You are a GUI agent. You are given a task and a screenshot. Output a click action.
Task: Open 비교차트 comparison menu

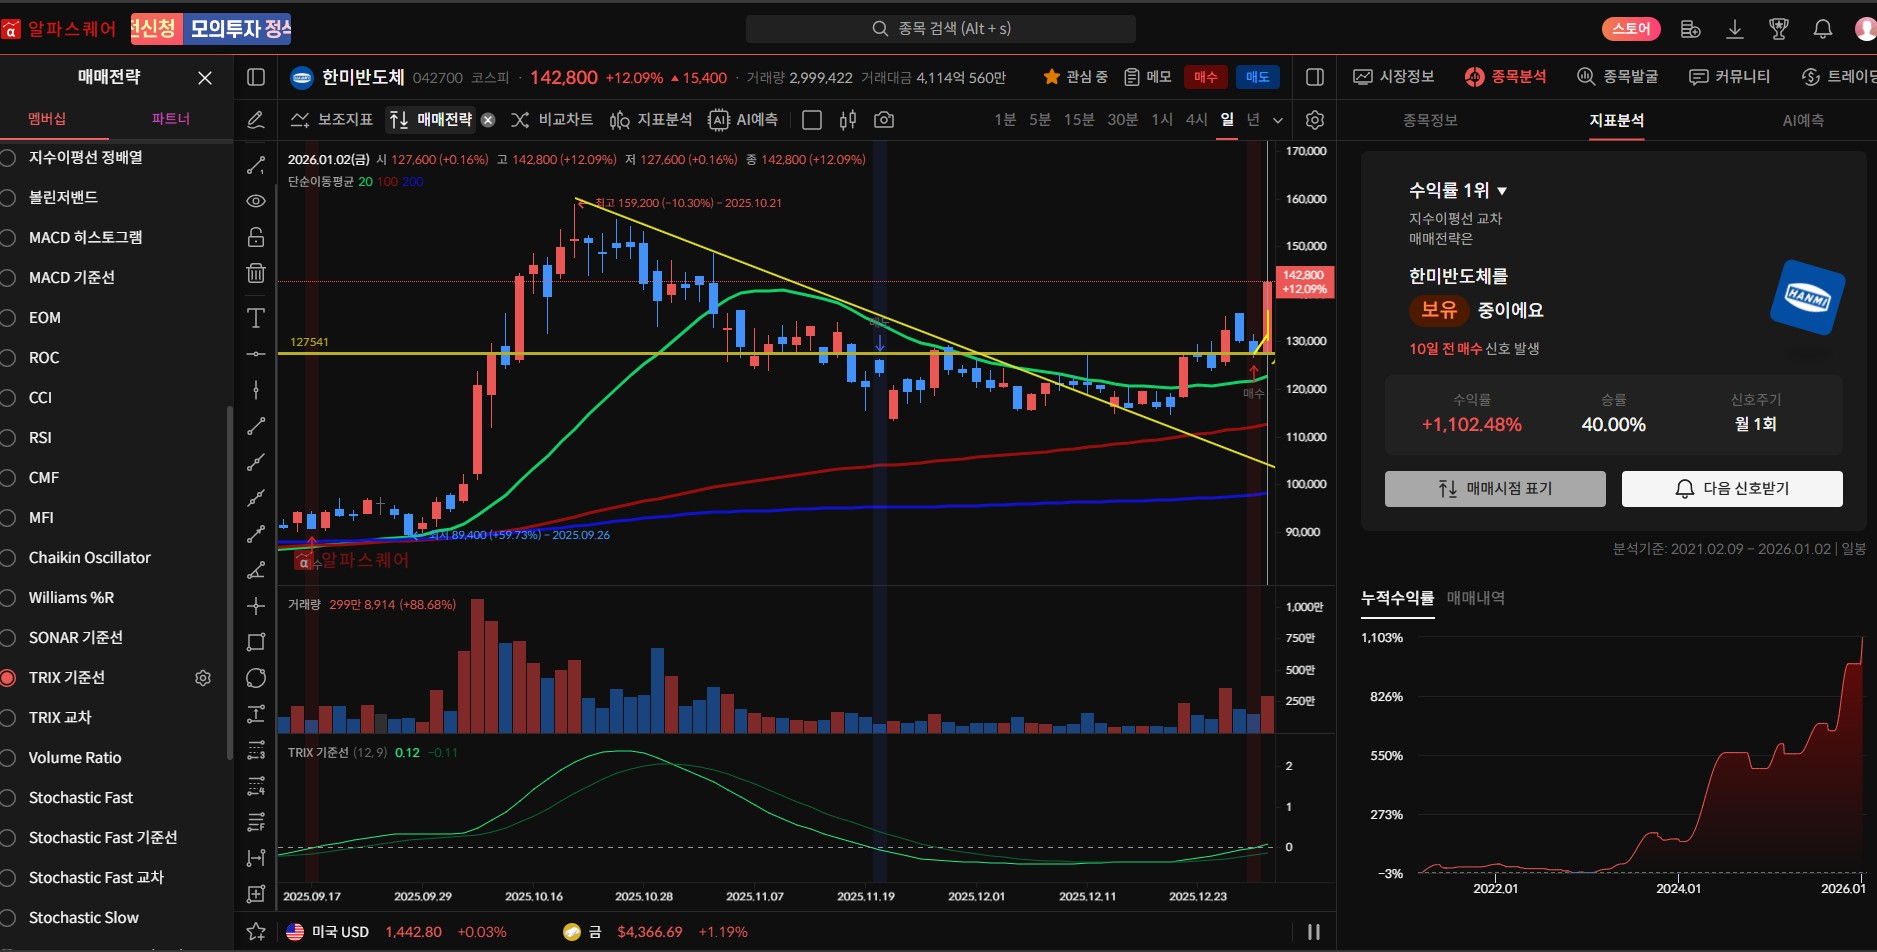click(x=552, y=120)
